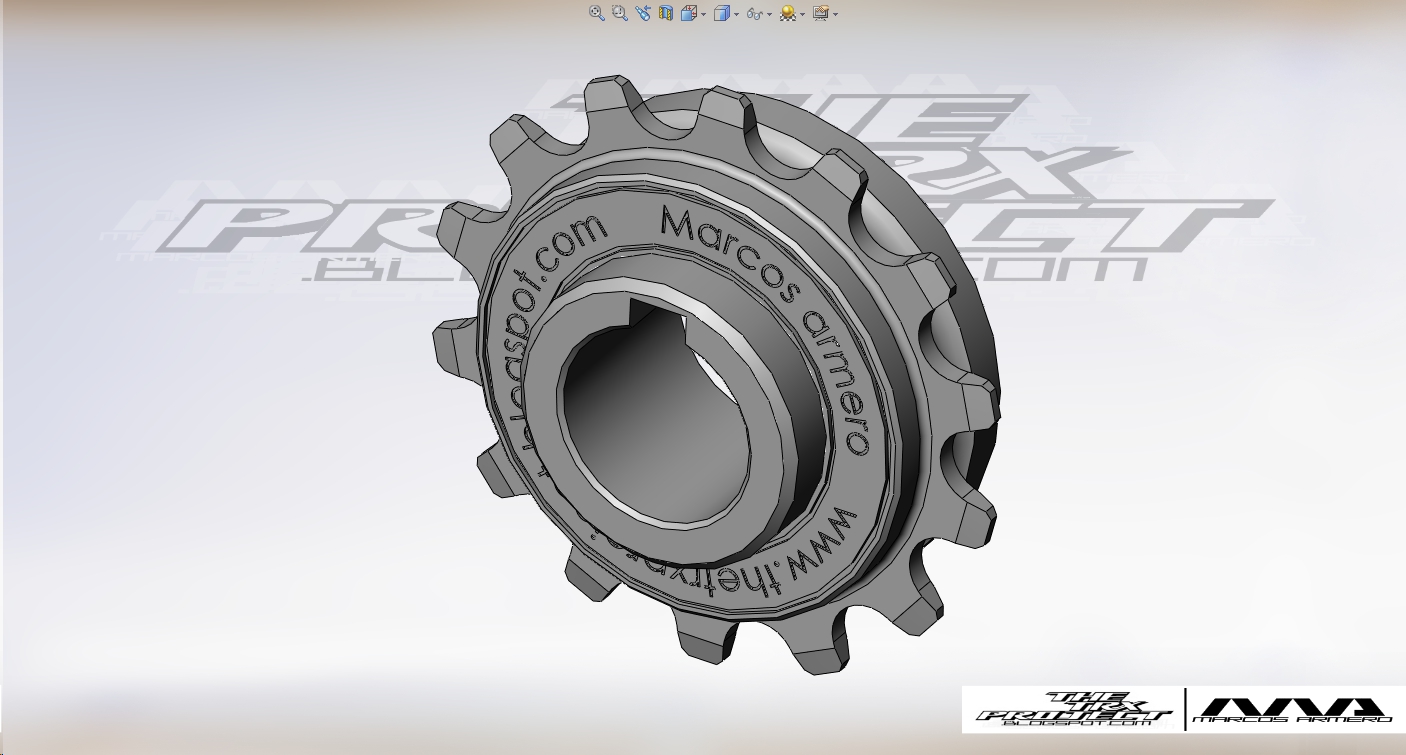Click the Apply Scene sphere icon
This screenshot has width=1406, height=755.
(788, 13)
